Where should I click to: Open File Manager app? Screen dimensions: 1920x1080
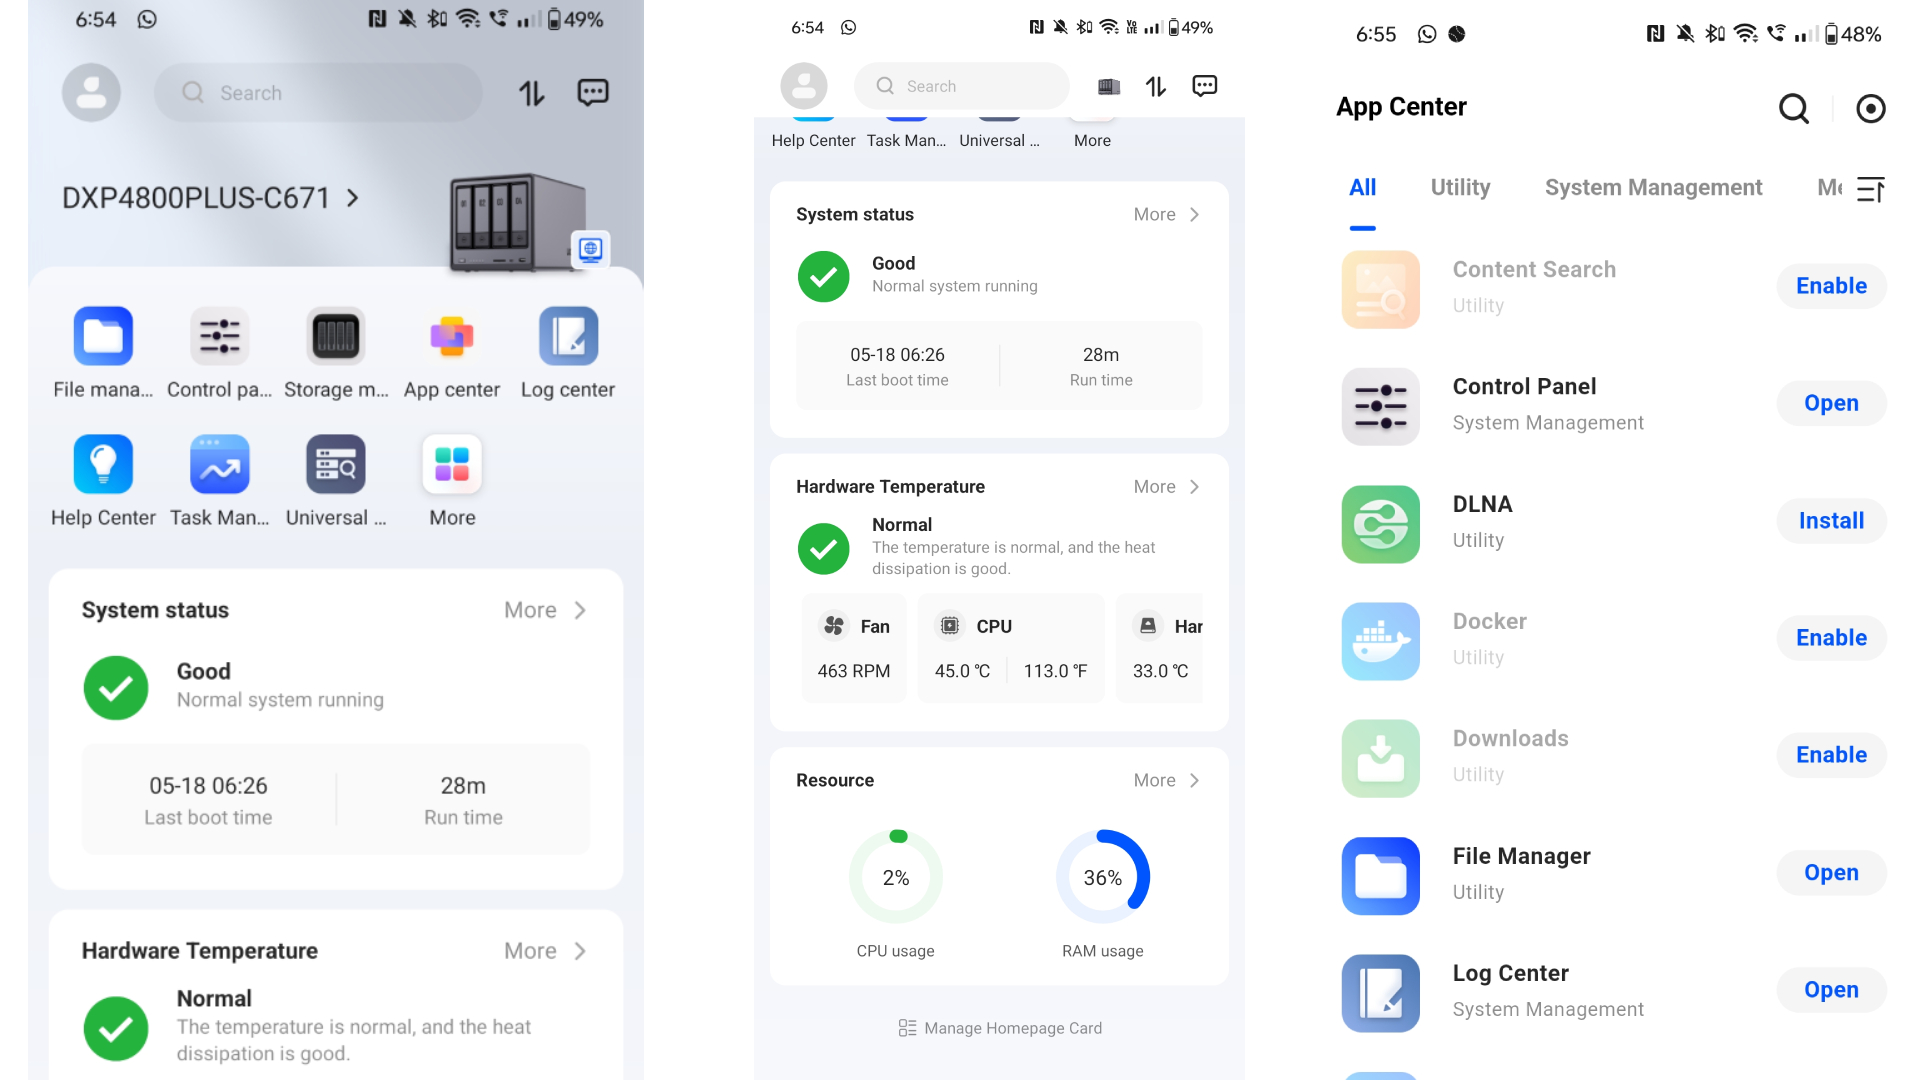coord(1830,872)
